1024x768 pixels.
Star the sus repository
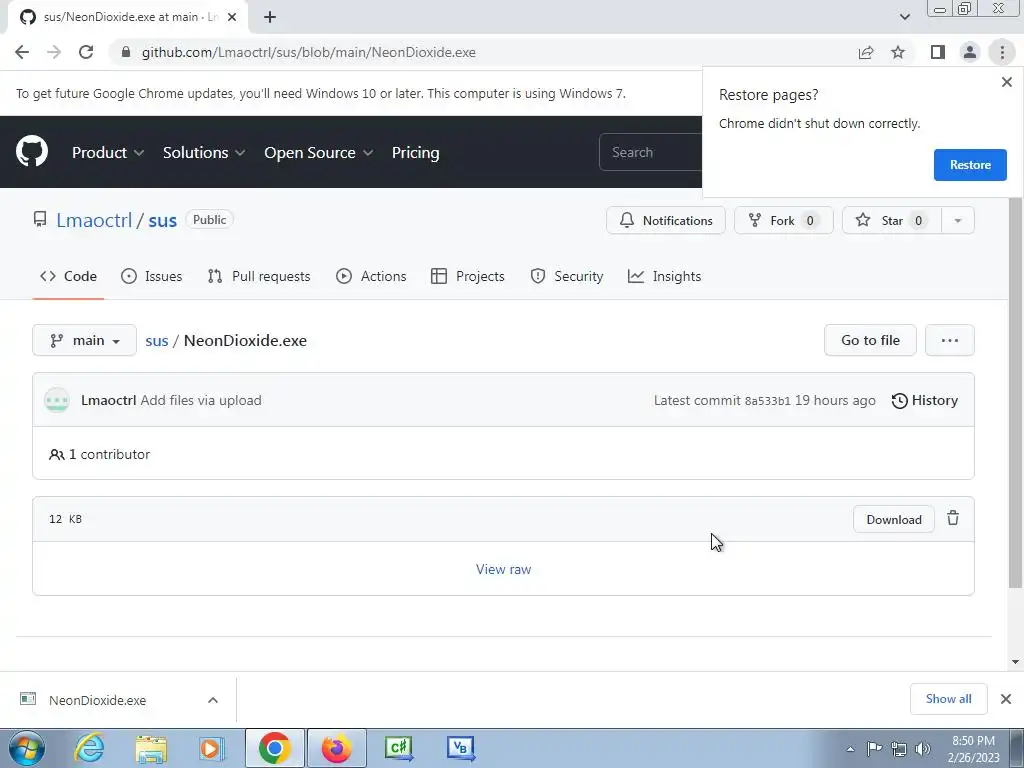coord(891,221)
